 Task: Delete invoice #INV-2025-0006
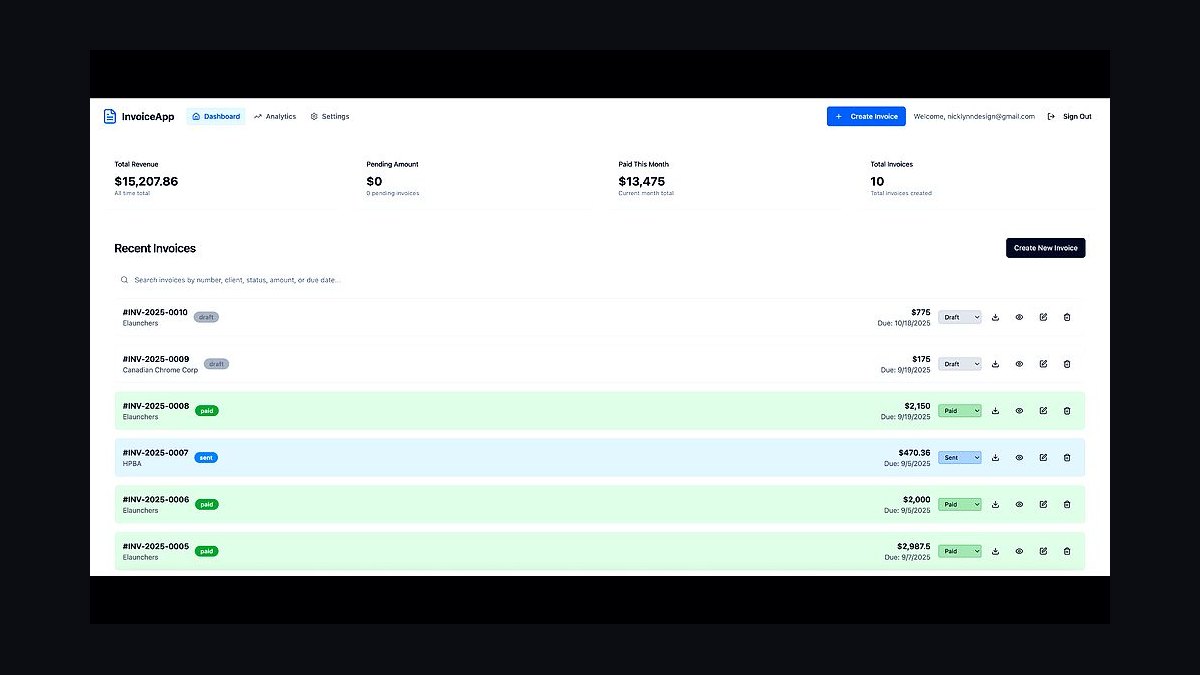coord(1067,504)
